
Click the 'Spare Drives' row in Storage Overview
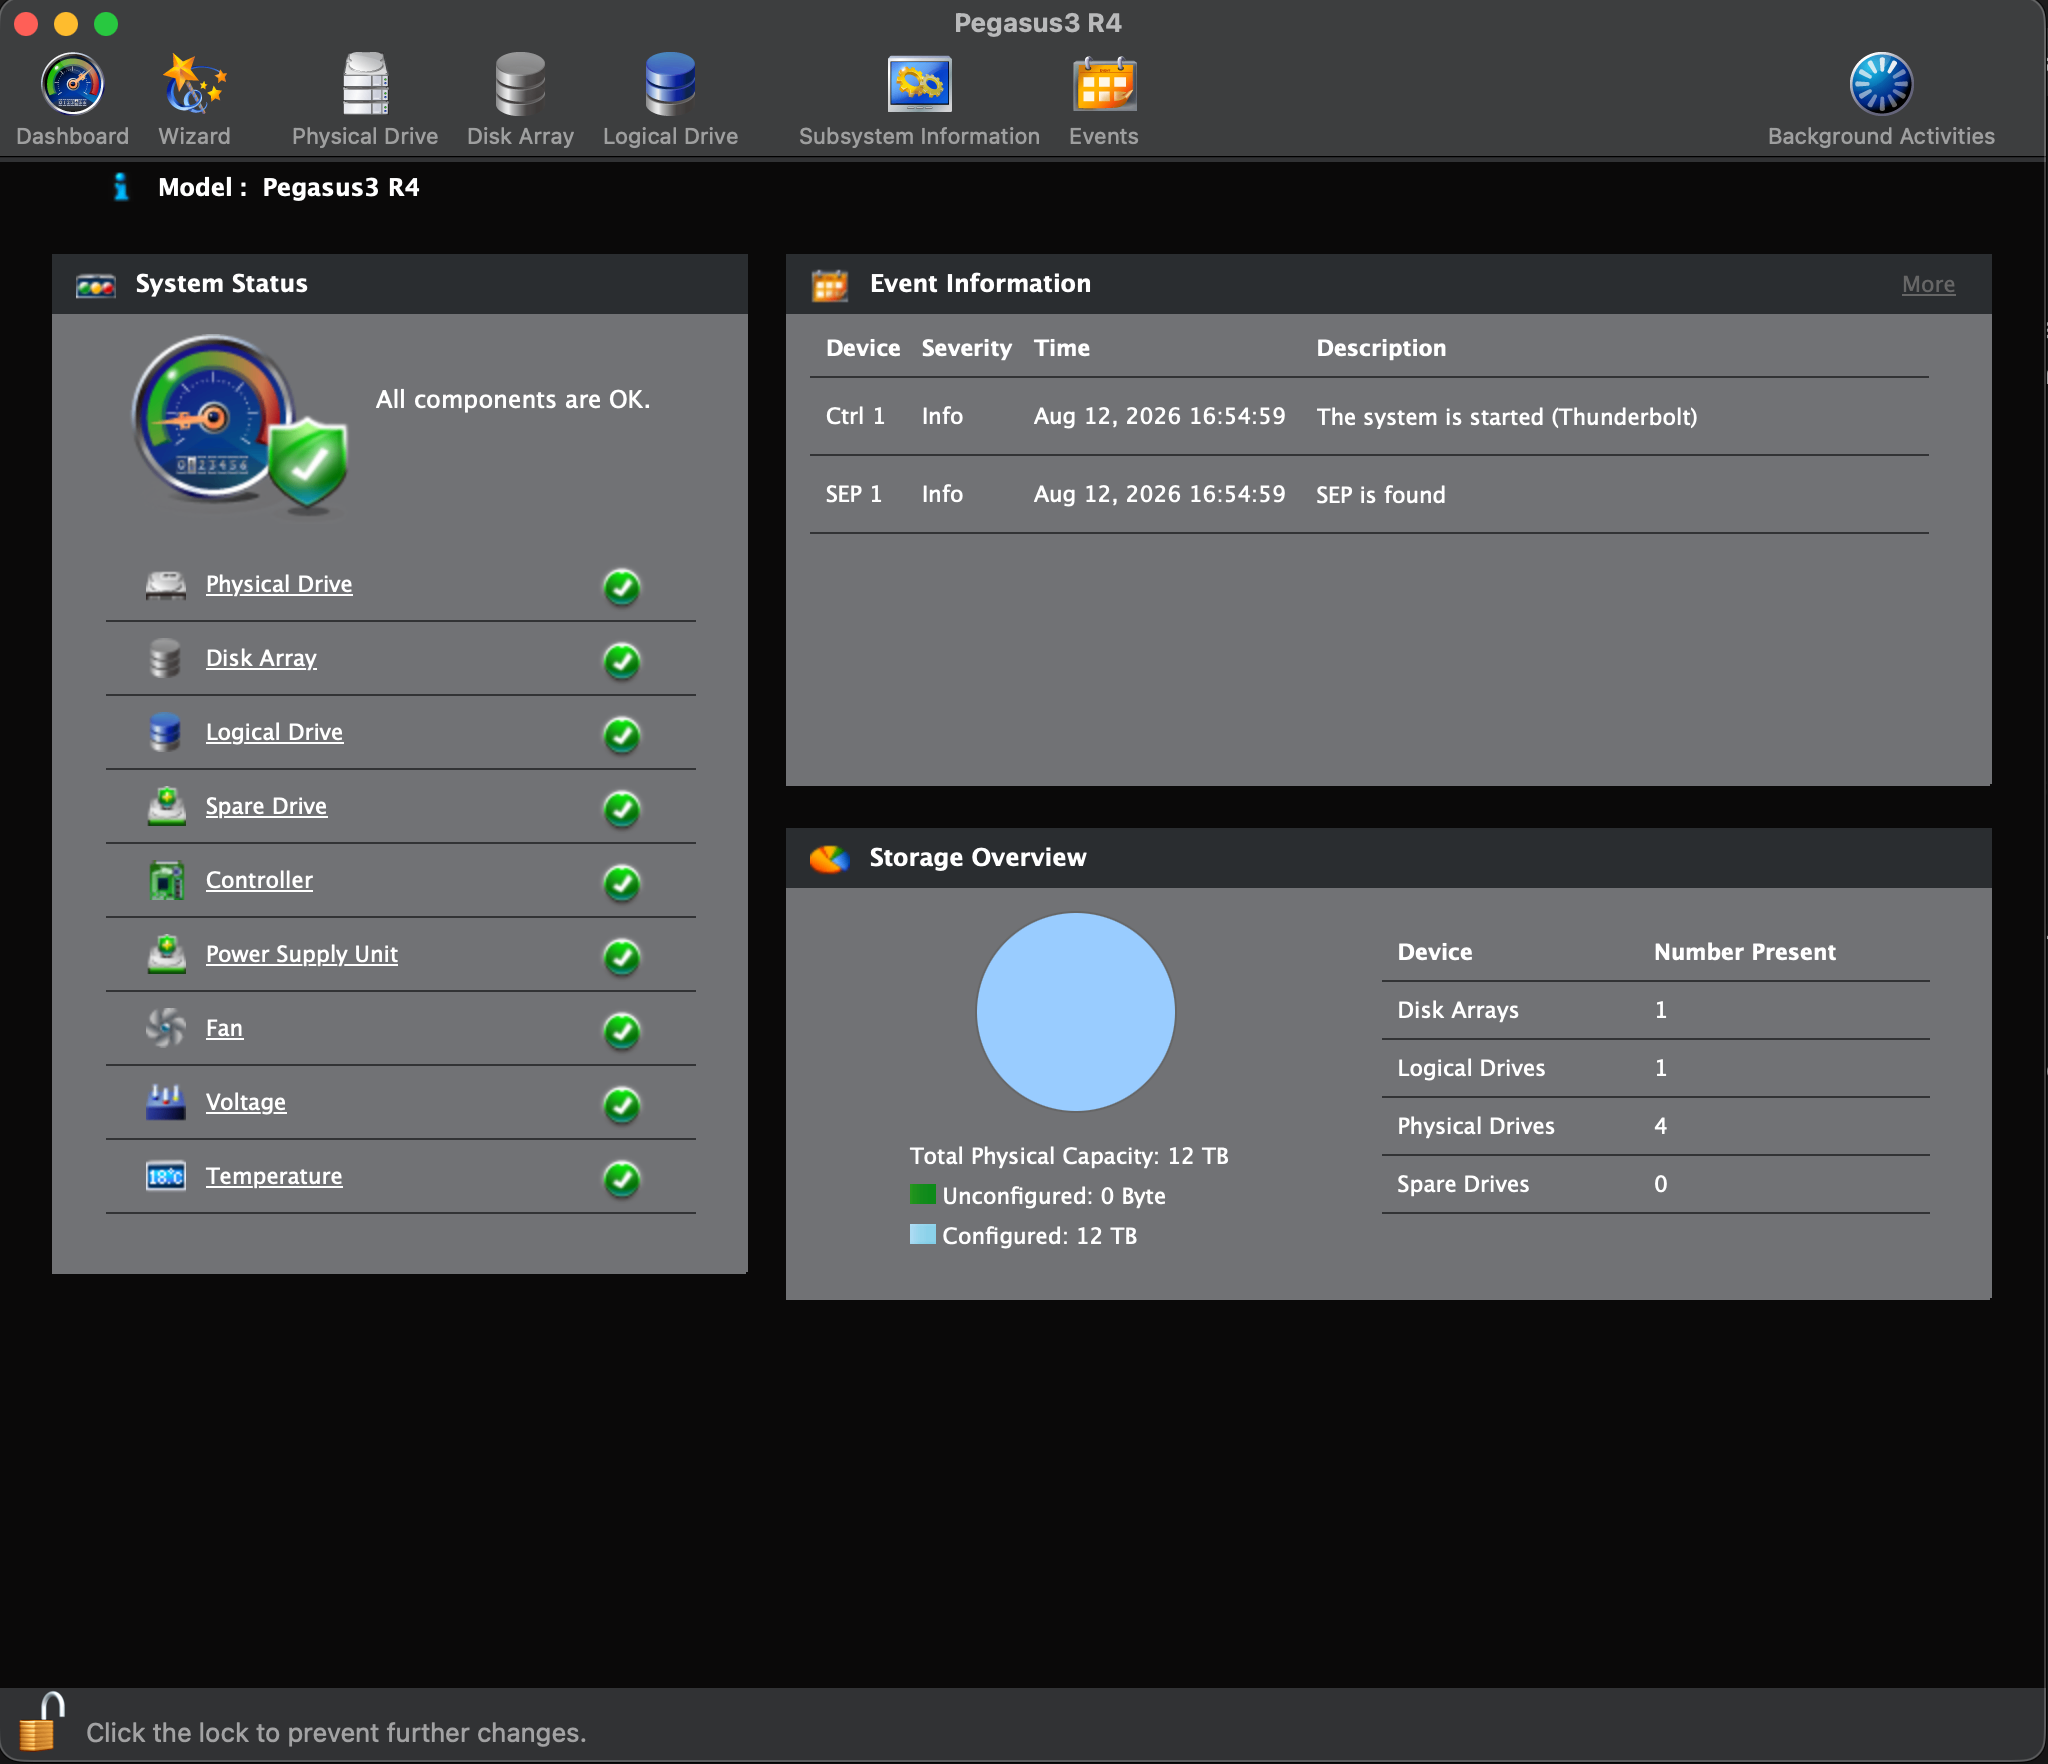click(x=1656, y=1184)
